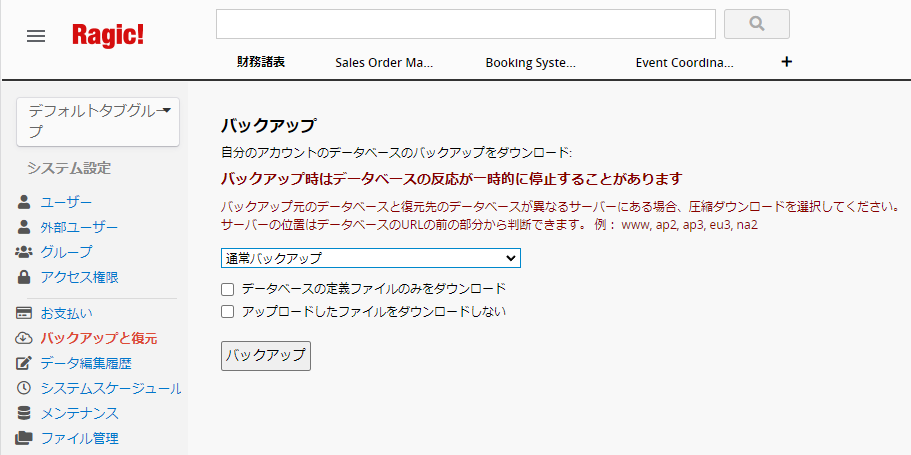This screenshot has width=911, height=455.
Task: Click the magnifier search button
Action: click(756, 24)
